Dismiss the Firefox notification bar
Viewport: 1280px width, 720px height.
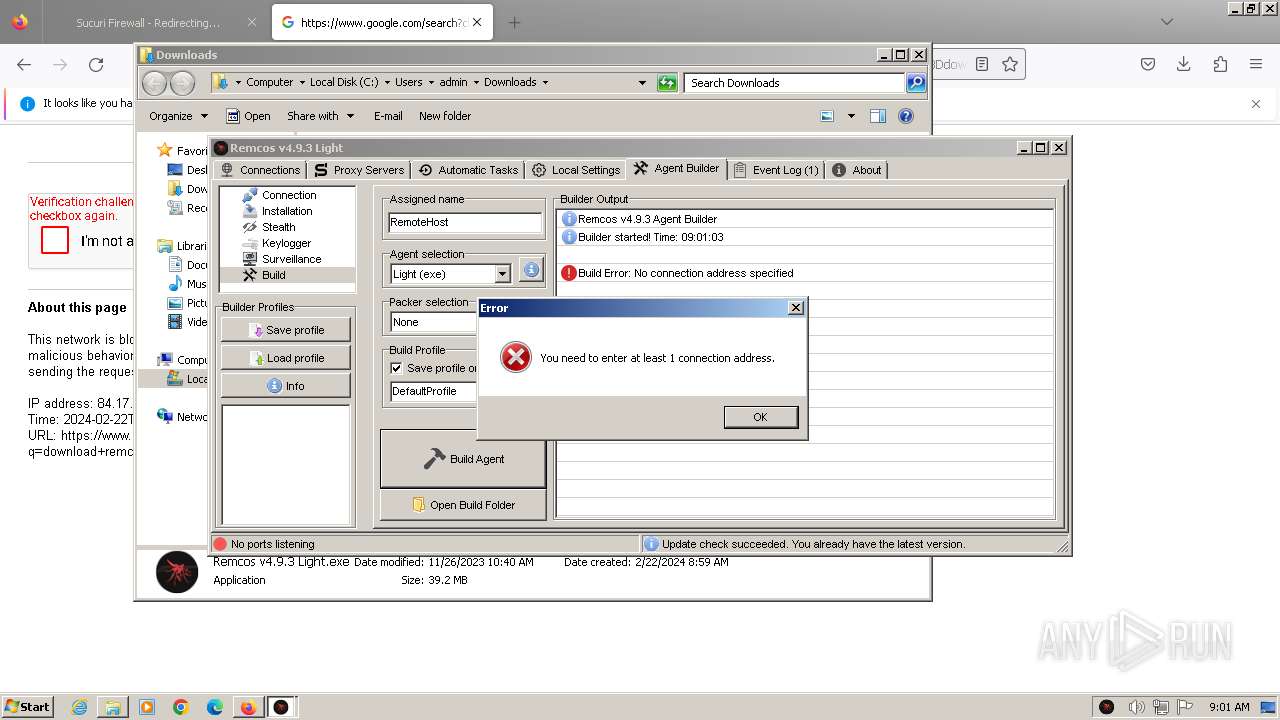pos(1256,103)
